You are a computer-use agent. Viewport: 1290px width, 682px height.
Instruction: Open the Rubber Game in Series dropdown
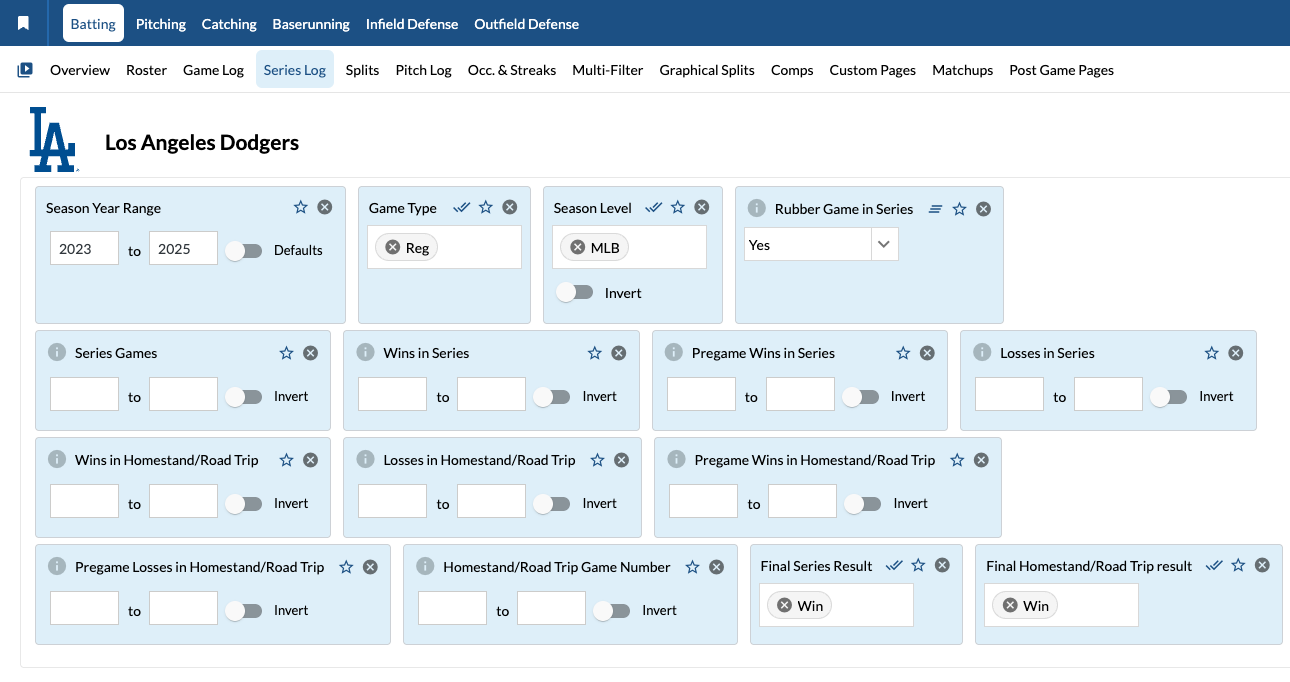pos(884,245)
